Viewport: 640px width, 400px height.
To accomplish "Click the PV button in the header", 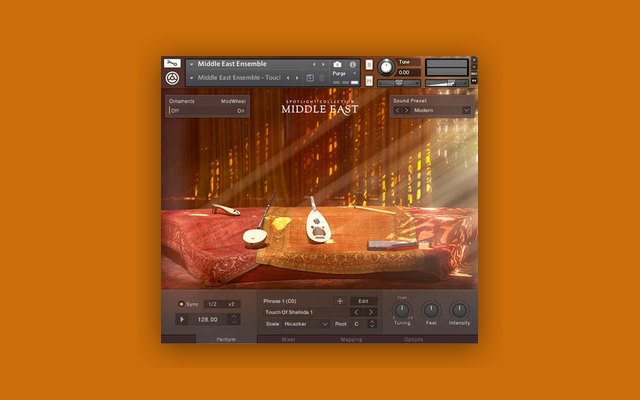I will (474, 81).
